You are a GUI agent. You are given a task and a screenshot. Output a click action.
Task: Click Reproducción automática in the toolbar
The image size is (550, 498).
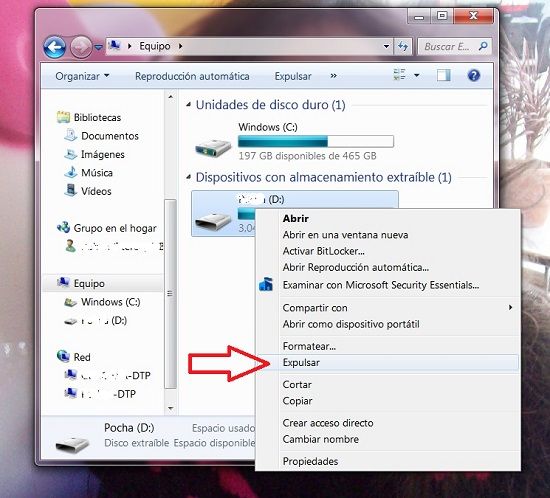point(192,76)
